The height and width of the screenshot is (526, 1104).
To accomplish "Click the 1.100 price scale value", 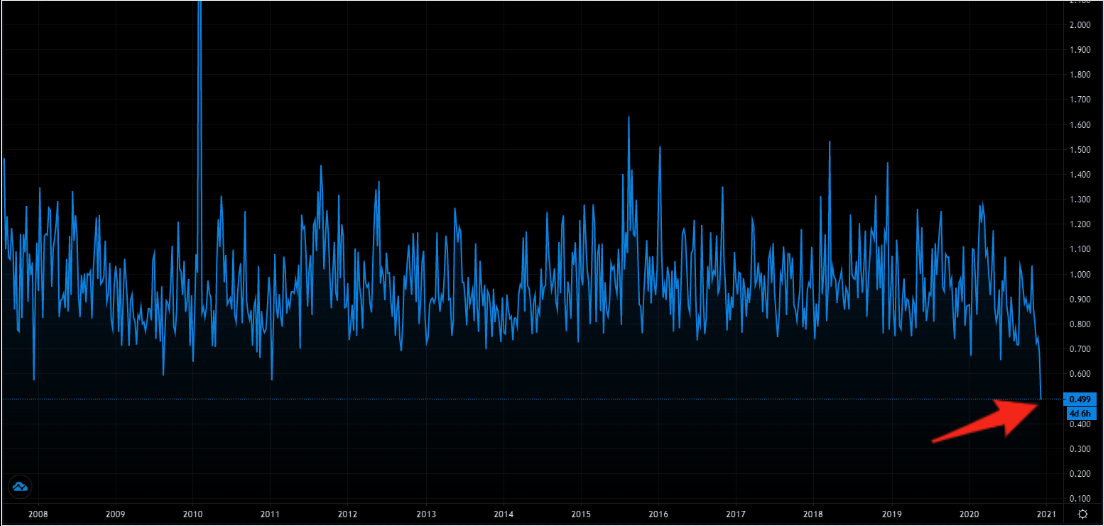I will (x=1079, y=249).
